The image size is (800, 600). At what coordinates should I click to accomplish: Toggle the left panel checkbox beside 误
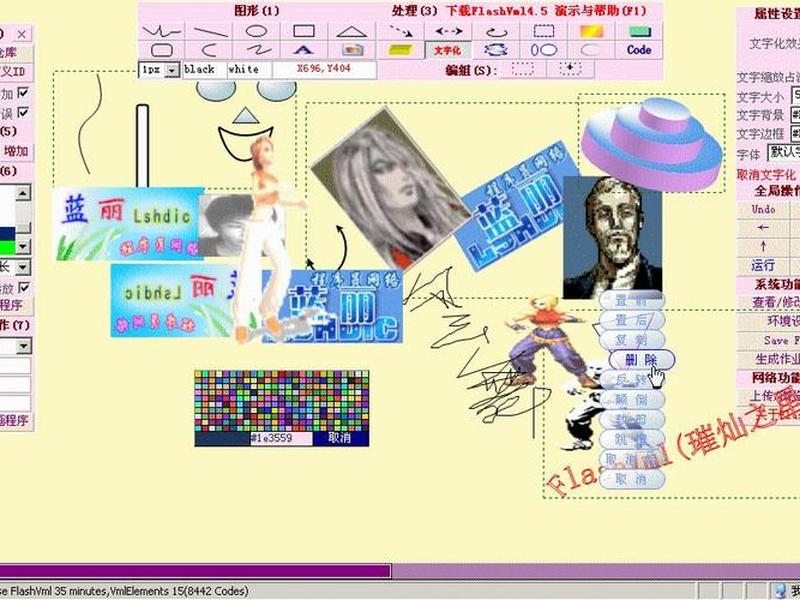(x=23, y=112)
